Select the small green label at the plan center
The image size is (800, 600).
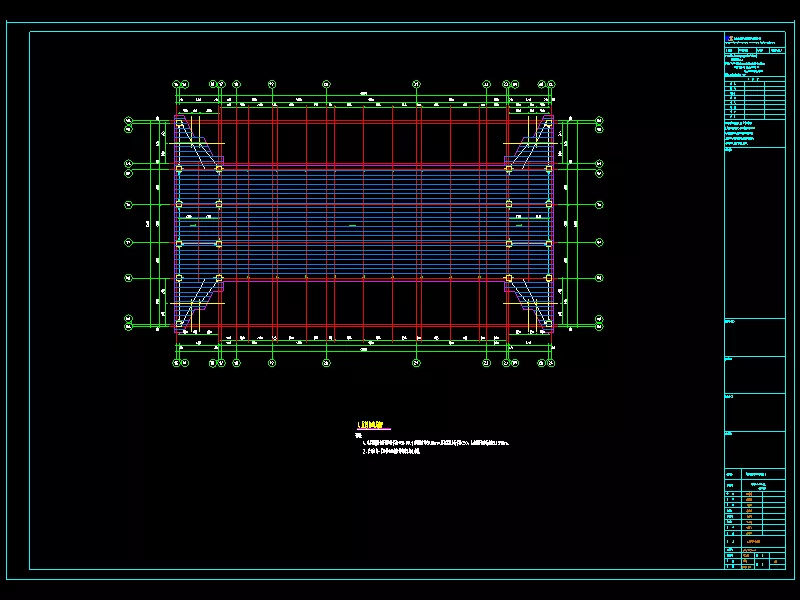(x=352, y=227)
